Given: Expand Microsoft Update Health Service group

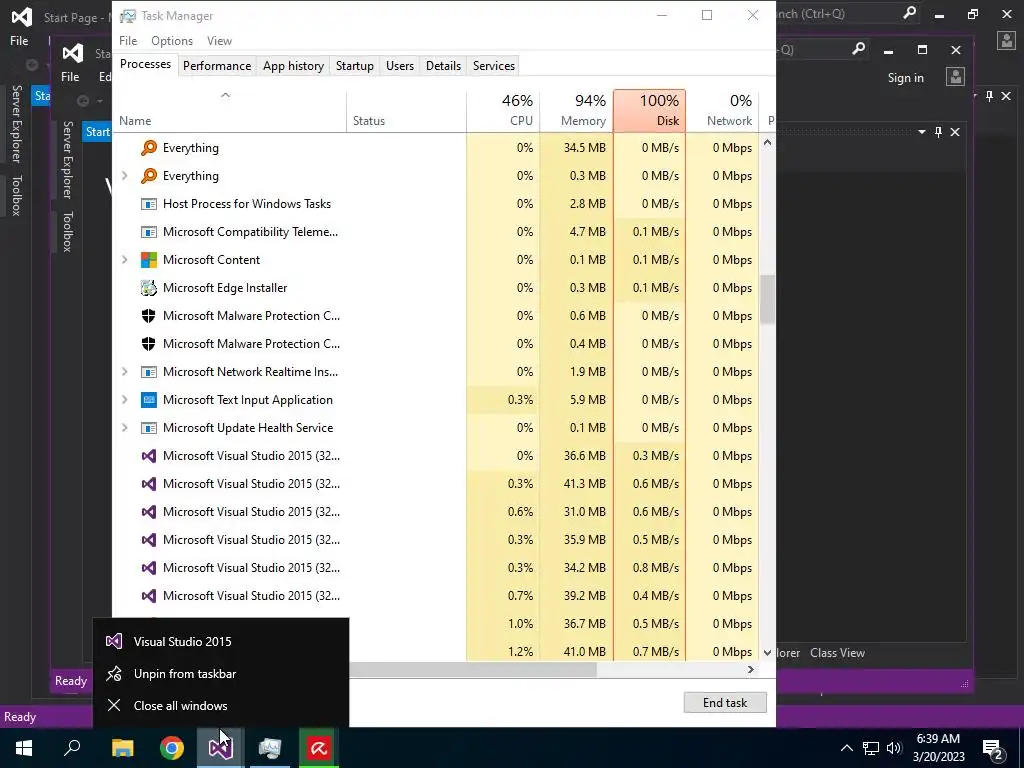Looking at the screenshot, I should point(125,428).
